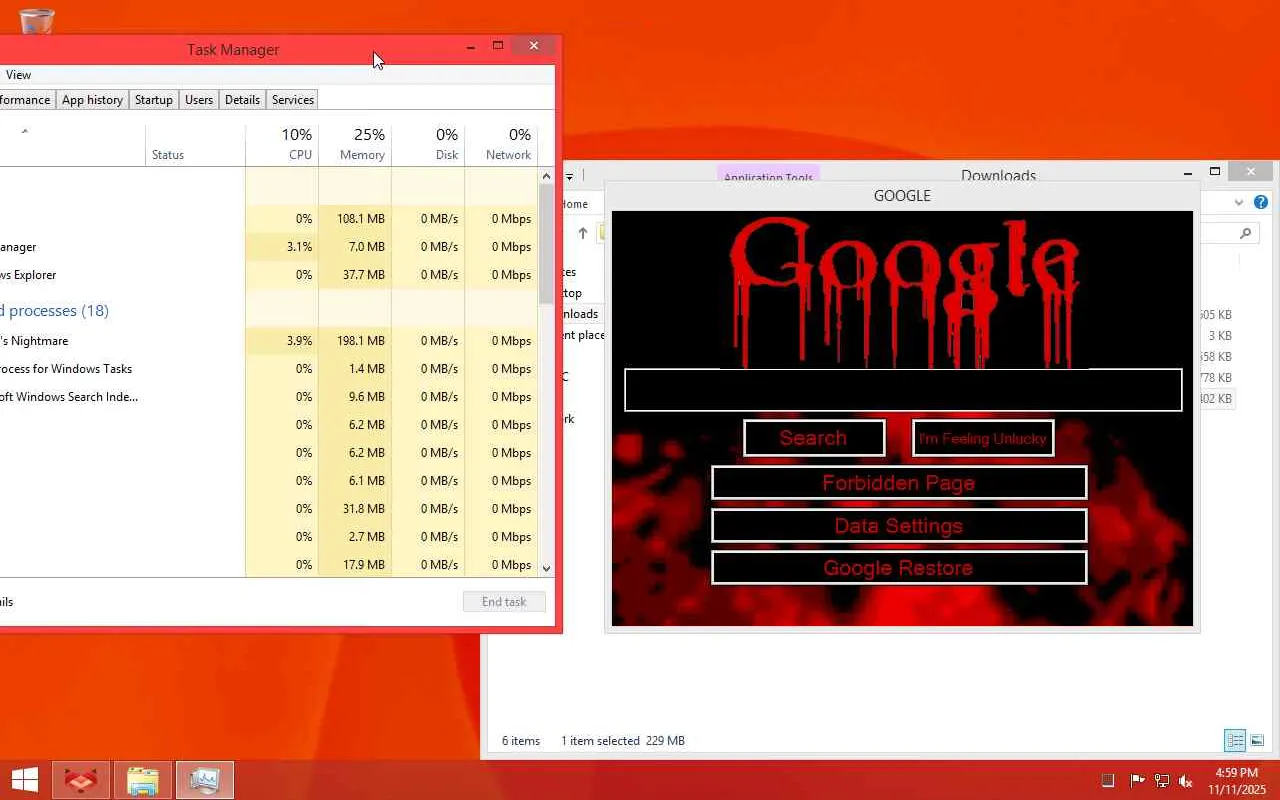Click the 31.8 MB memory cell
The image size is (1280, 800).
tap(355, 509)
